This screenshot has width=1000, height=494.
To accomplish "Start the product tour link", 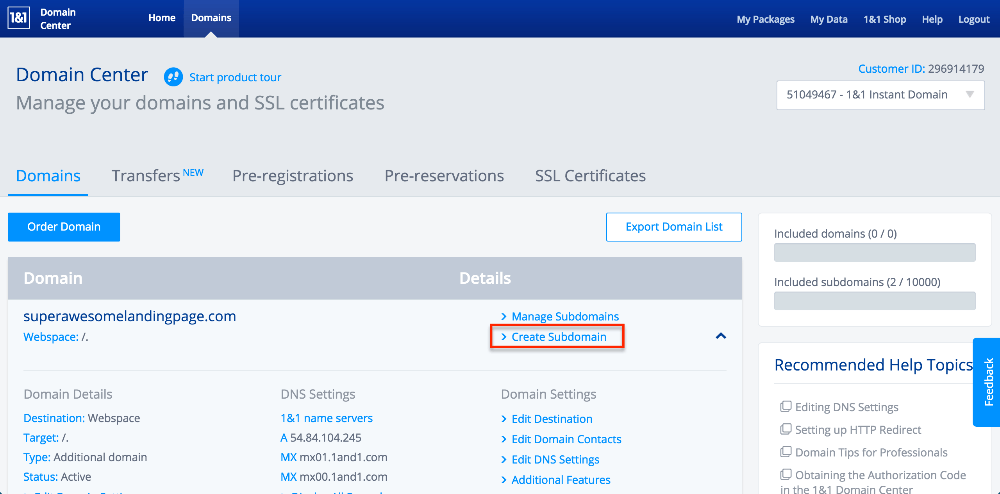I will click(x=235, y=78).
